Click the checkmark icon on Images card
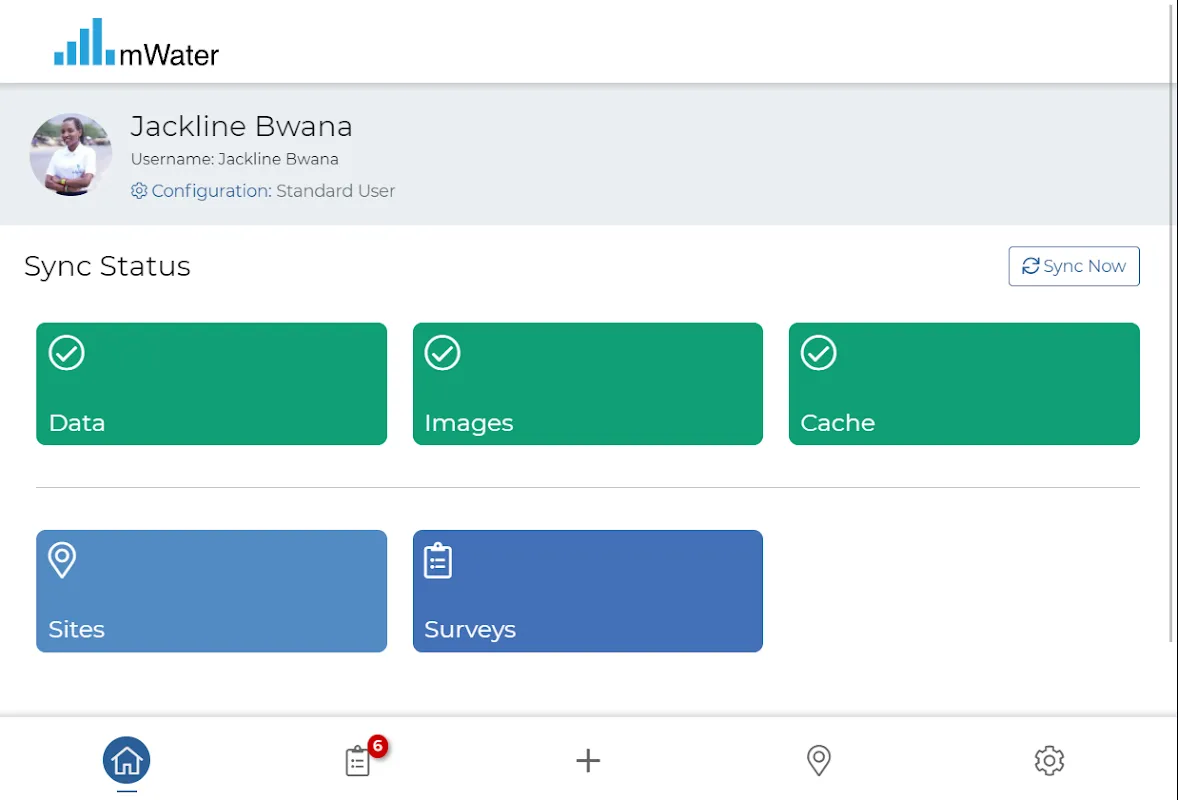The image size is (1178, 800). pyautogui.click(x=442, y=353)
